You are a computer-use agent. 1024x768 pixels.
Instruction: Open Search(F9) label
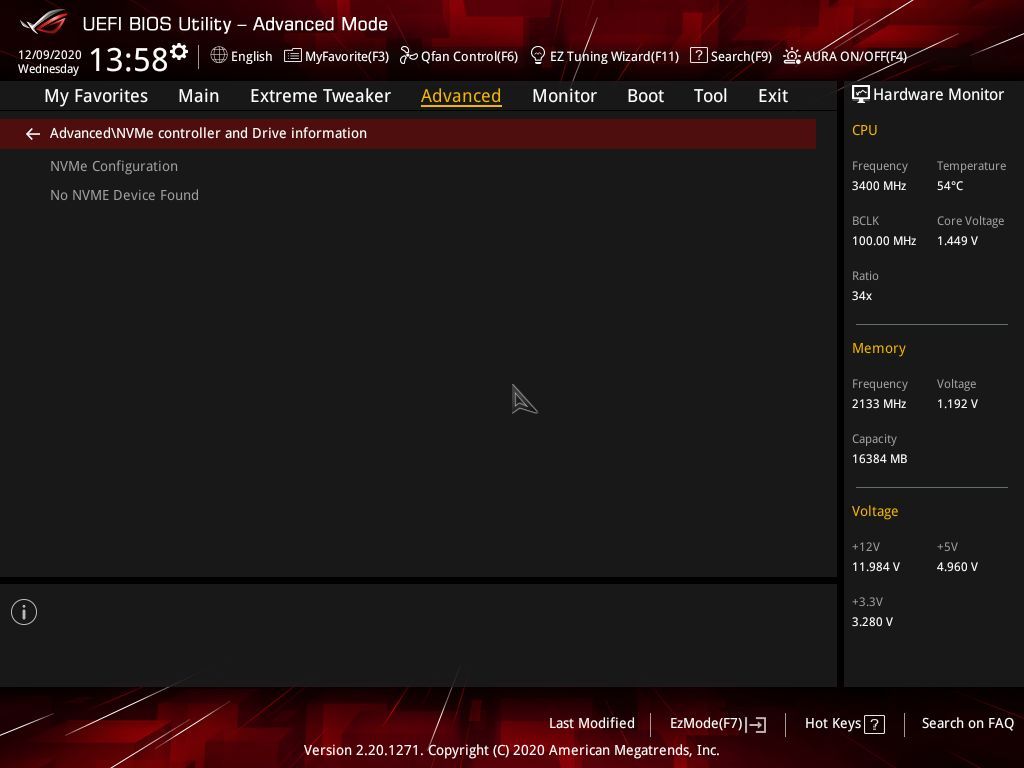pyautogui.click(x=741, y=57)
